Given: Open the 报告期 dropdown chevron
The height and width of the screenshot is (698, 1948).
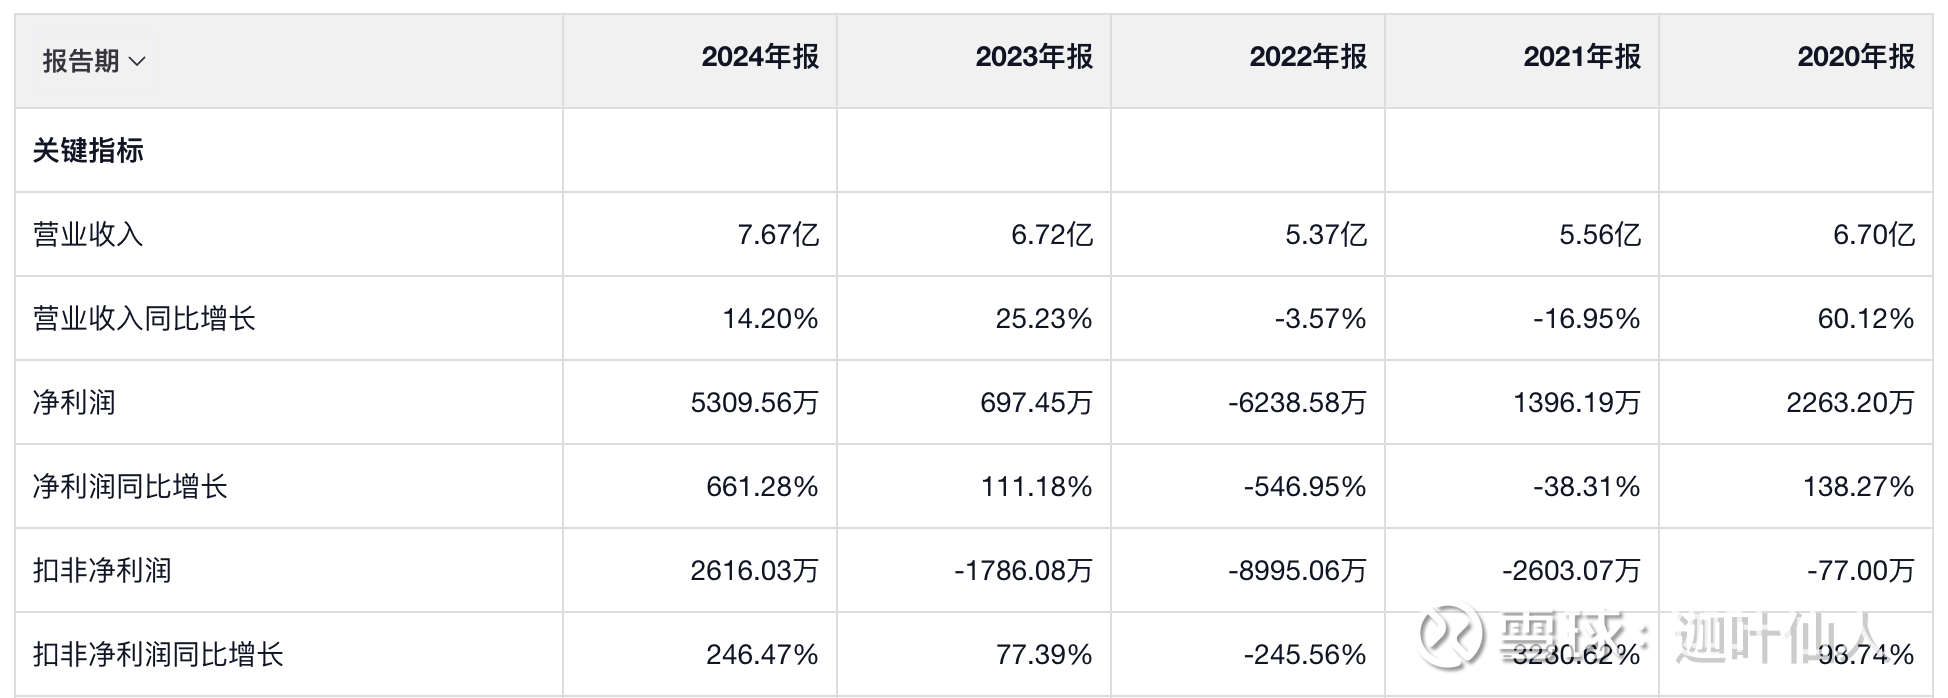Looking at the screenshot, I should point(138,62).
